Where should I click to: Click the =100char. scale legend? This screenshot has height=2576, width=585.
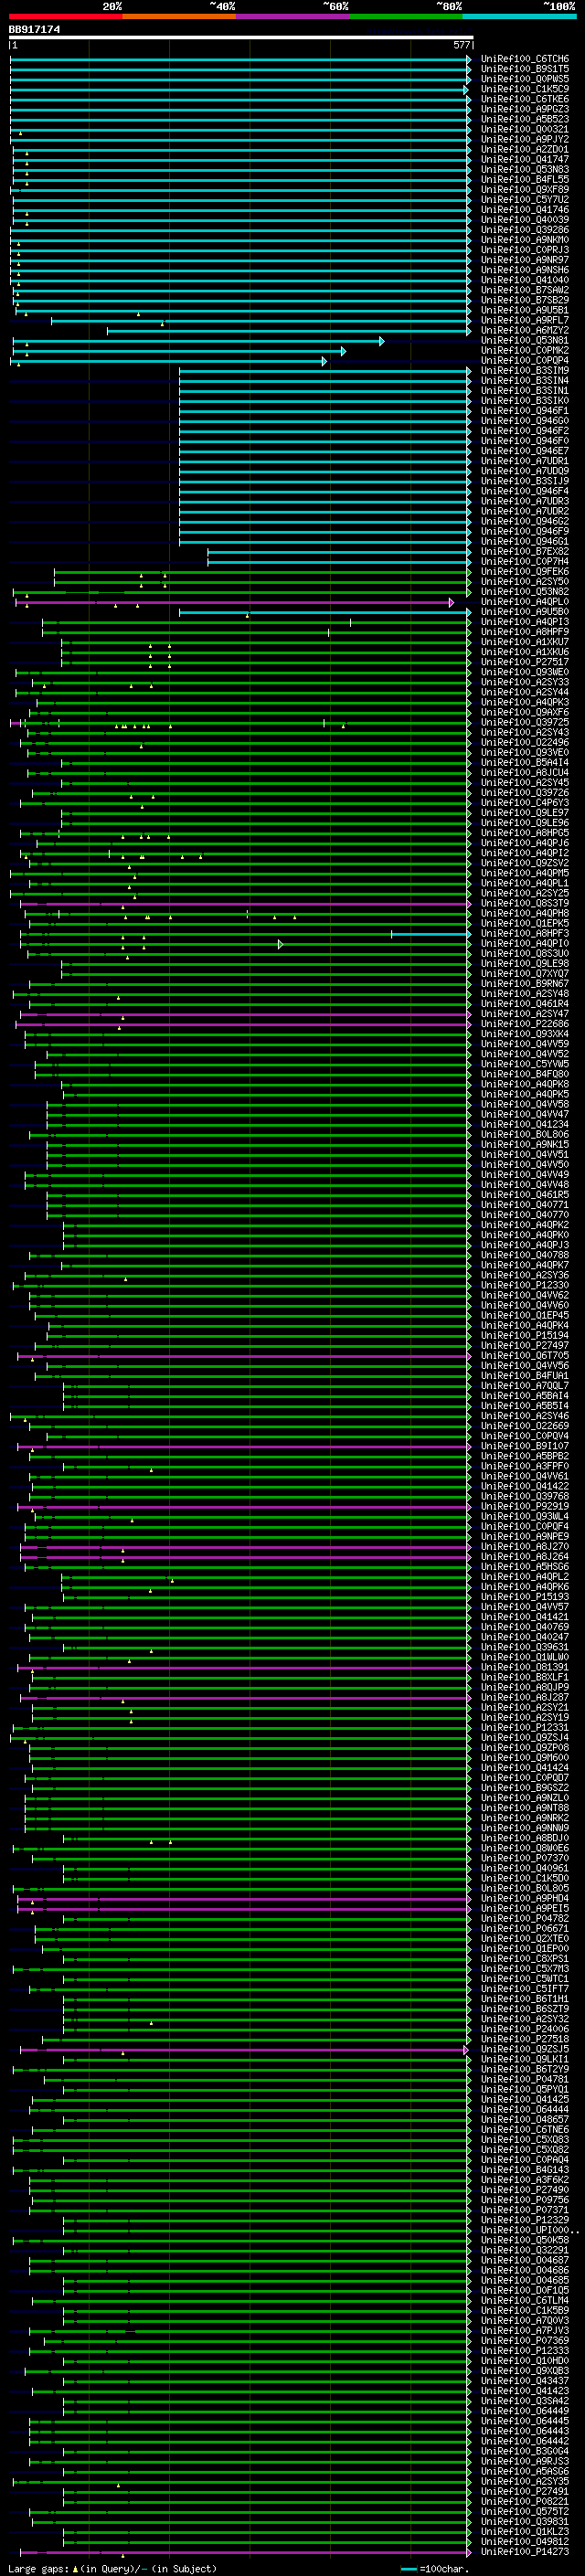[435, 2569]
